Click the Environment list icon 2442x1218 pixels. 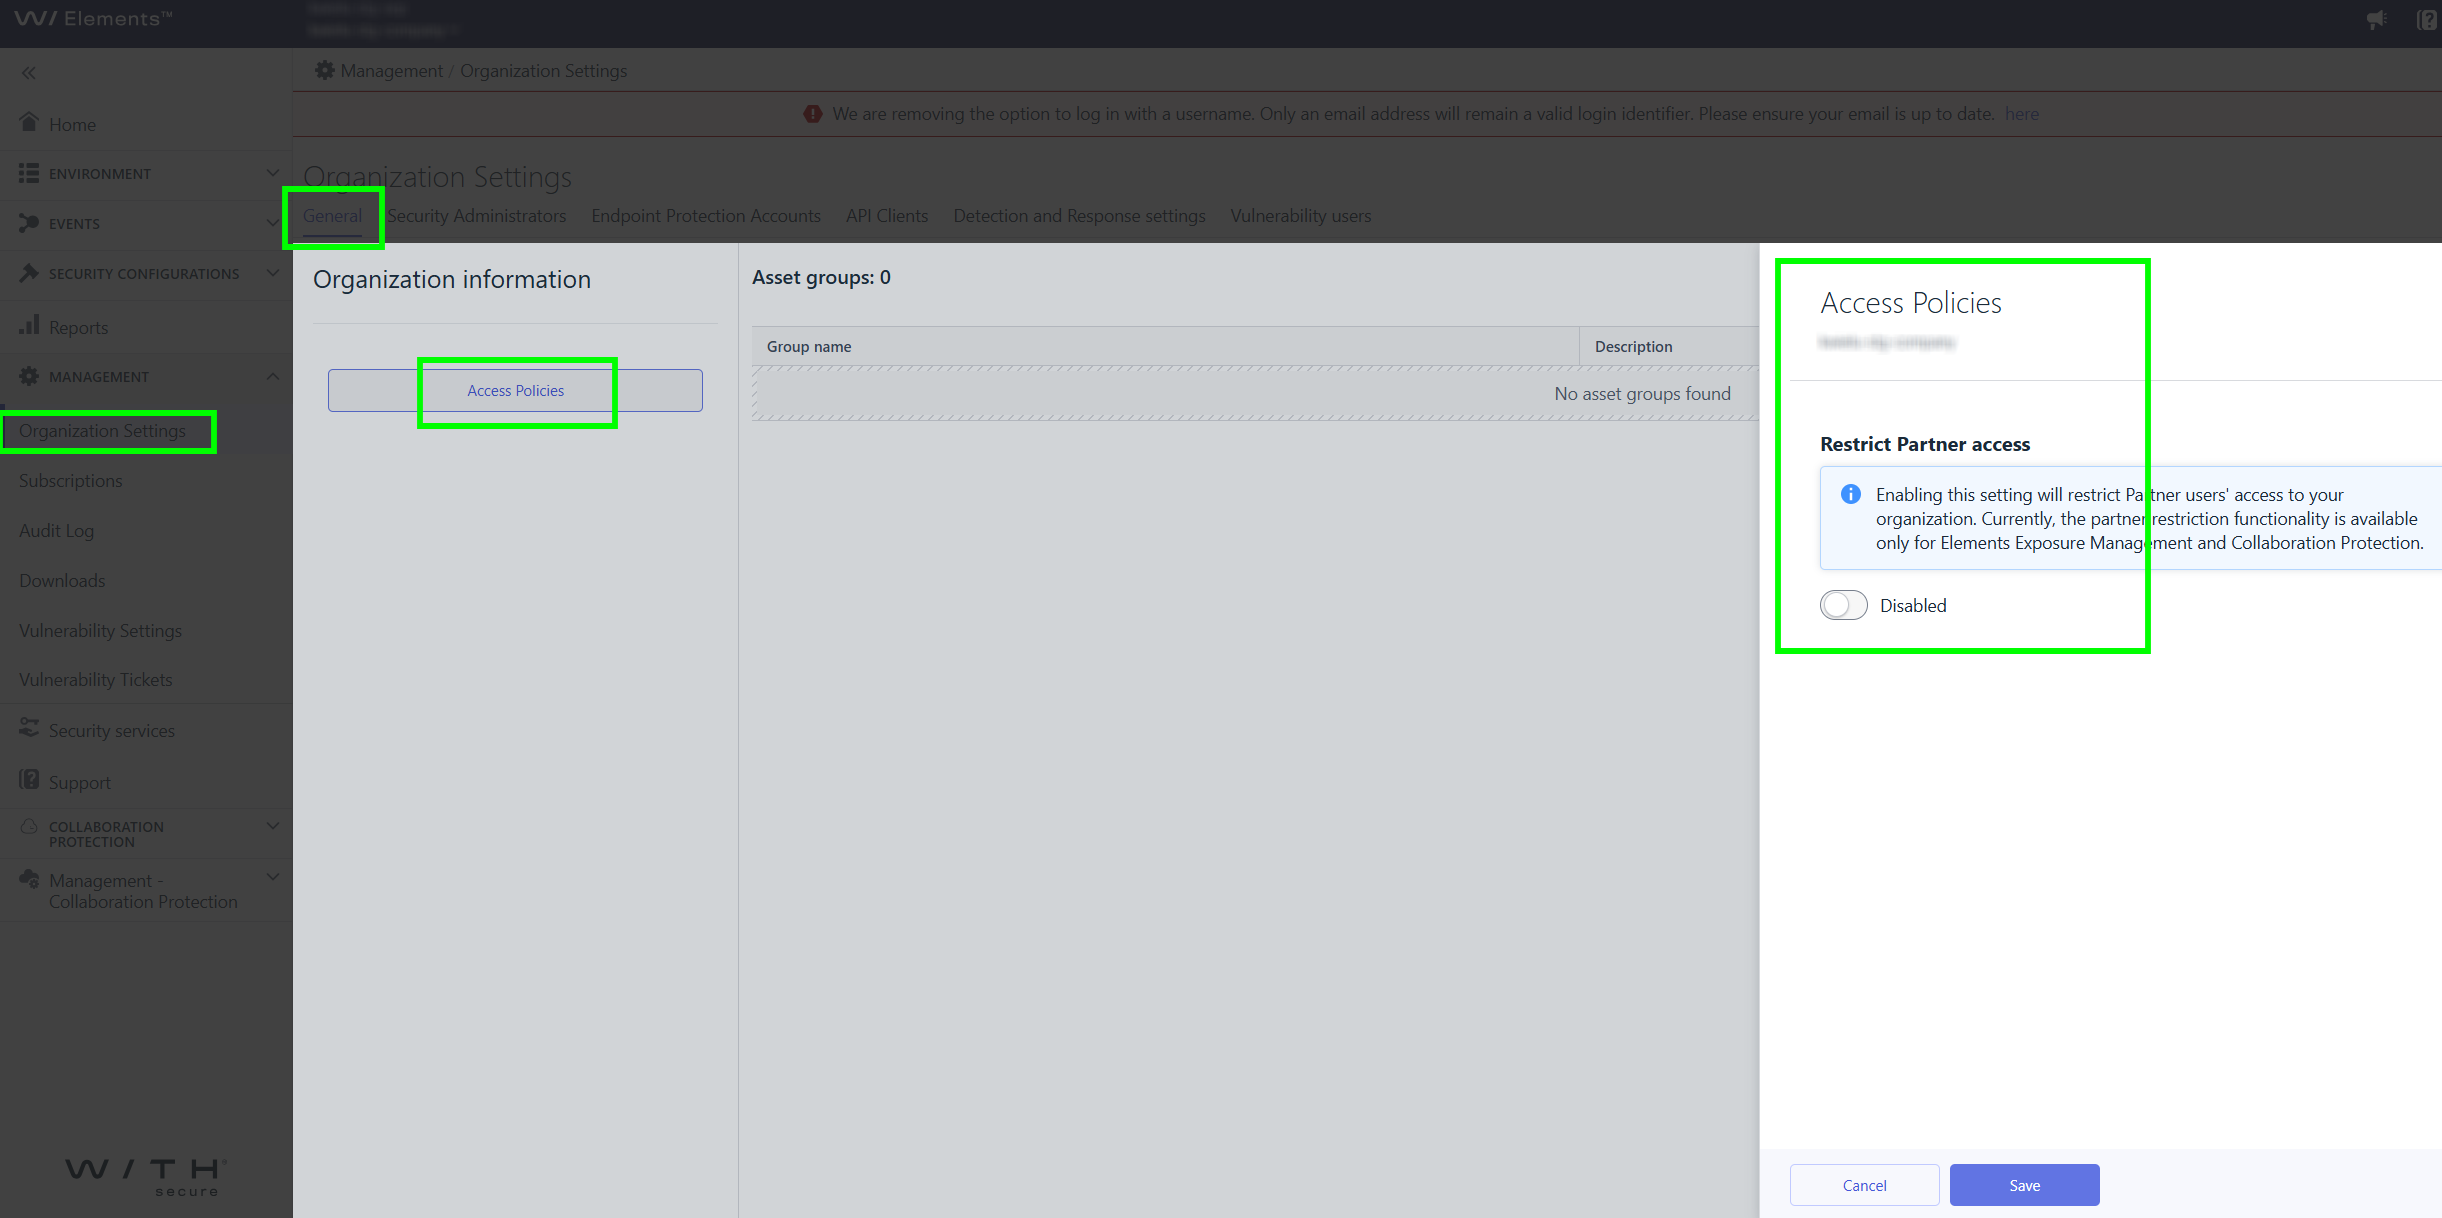pos(29,173)
